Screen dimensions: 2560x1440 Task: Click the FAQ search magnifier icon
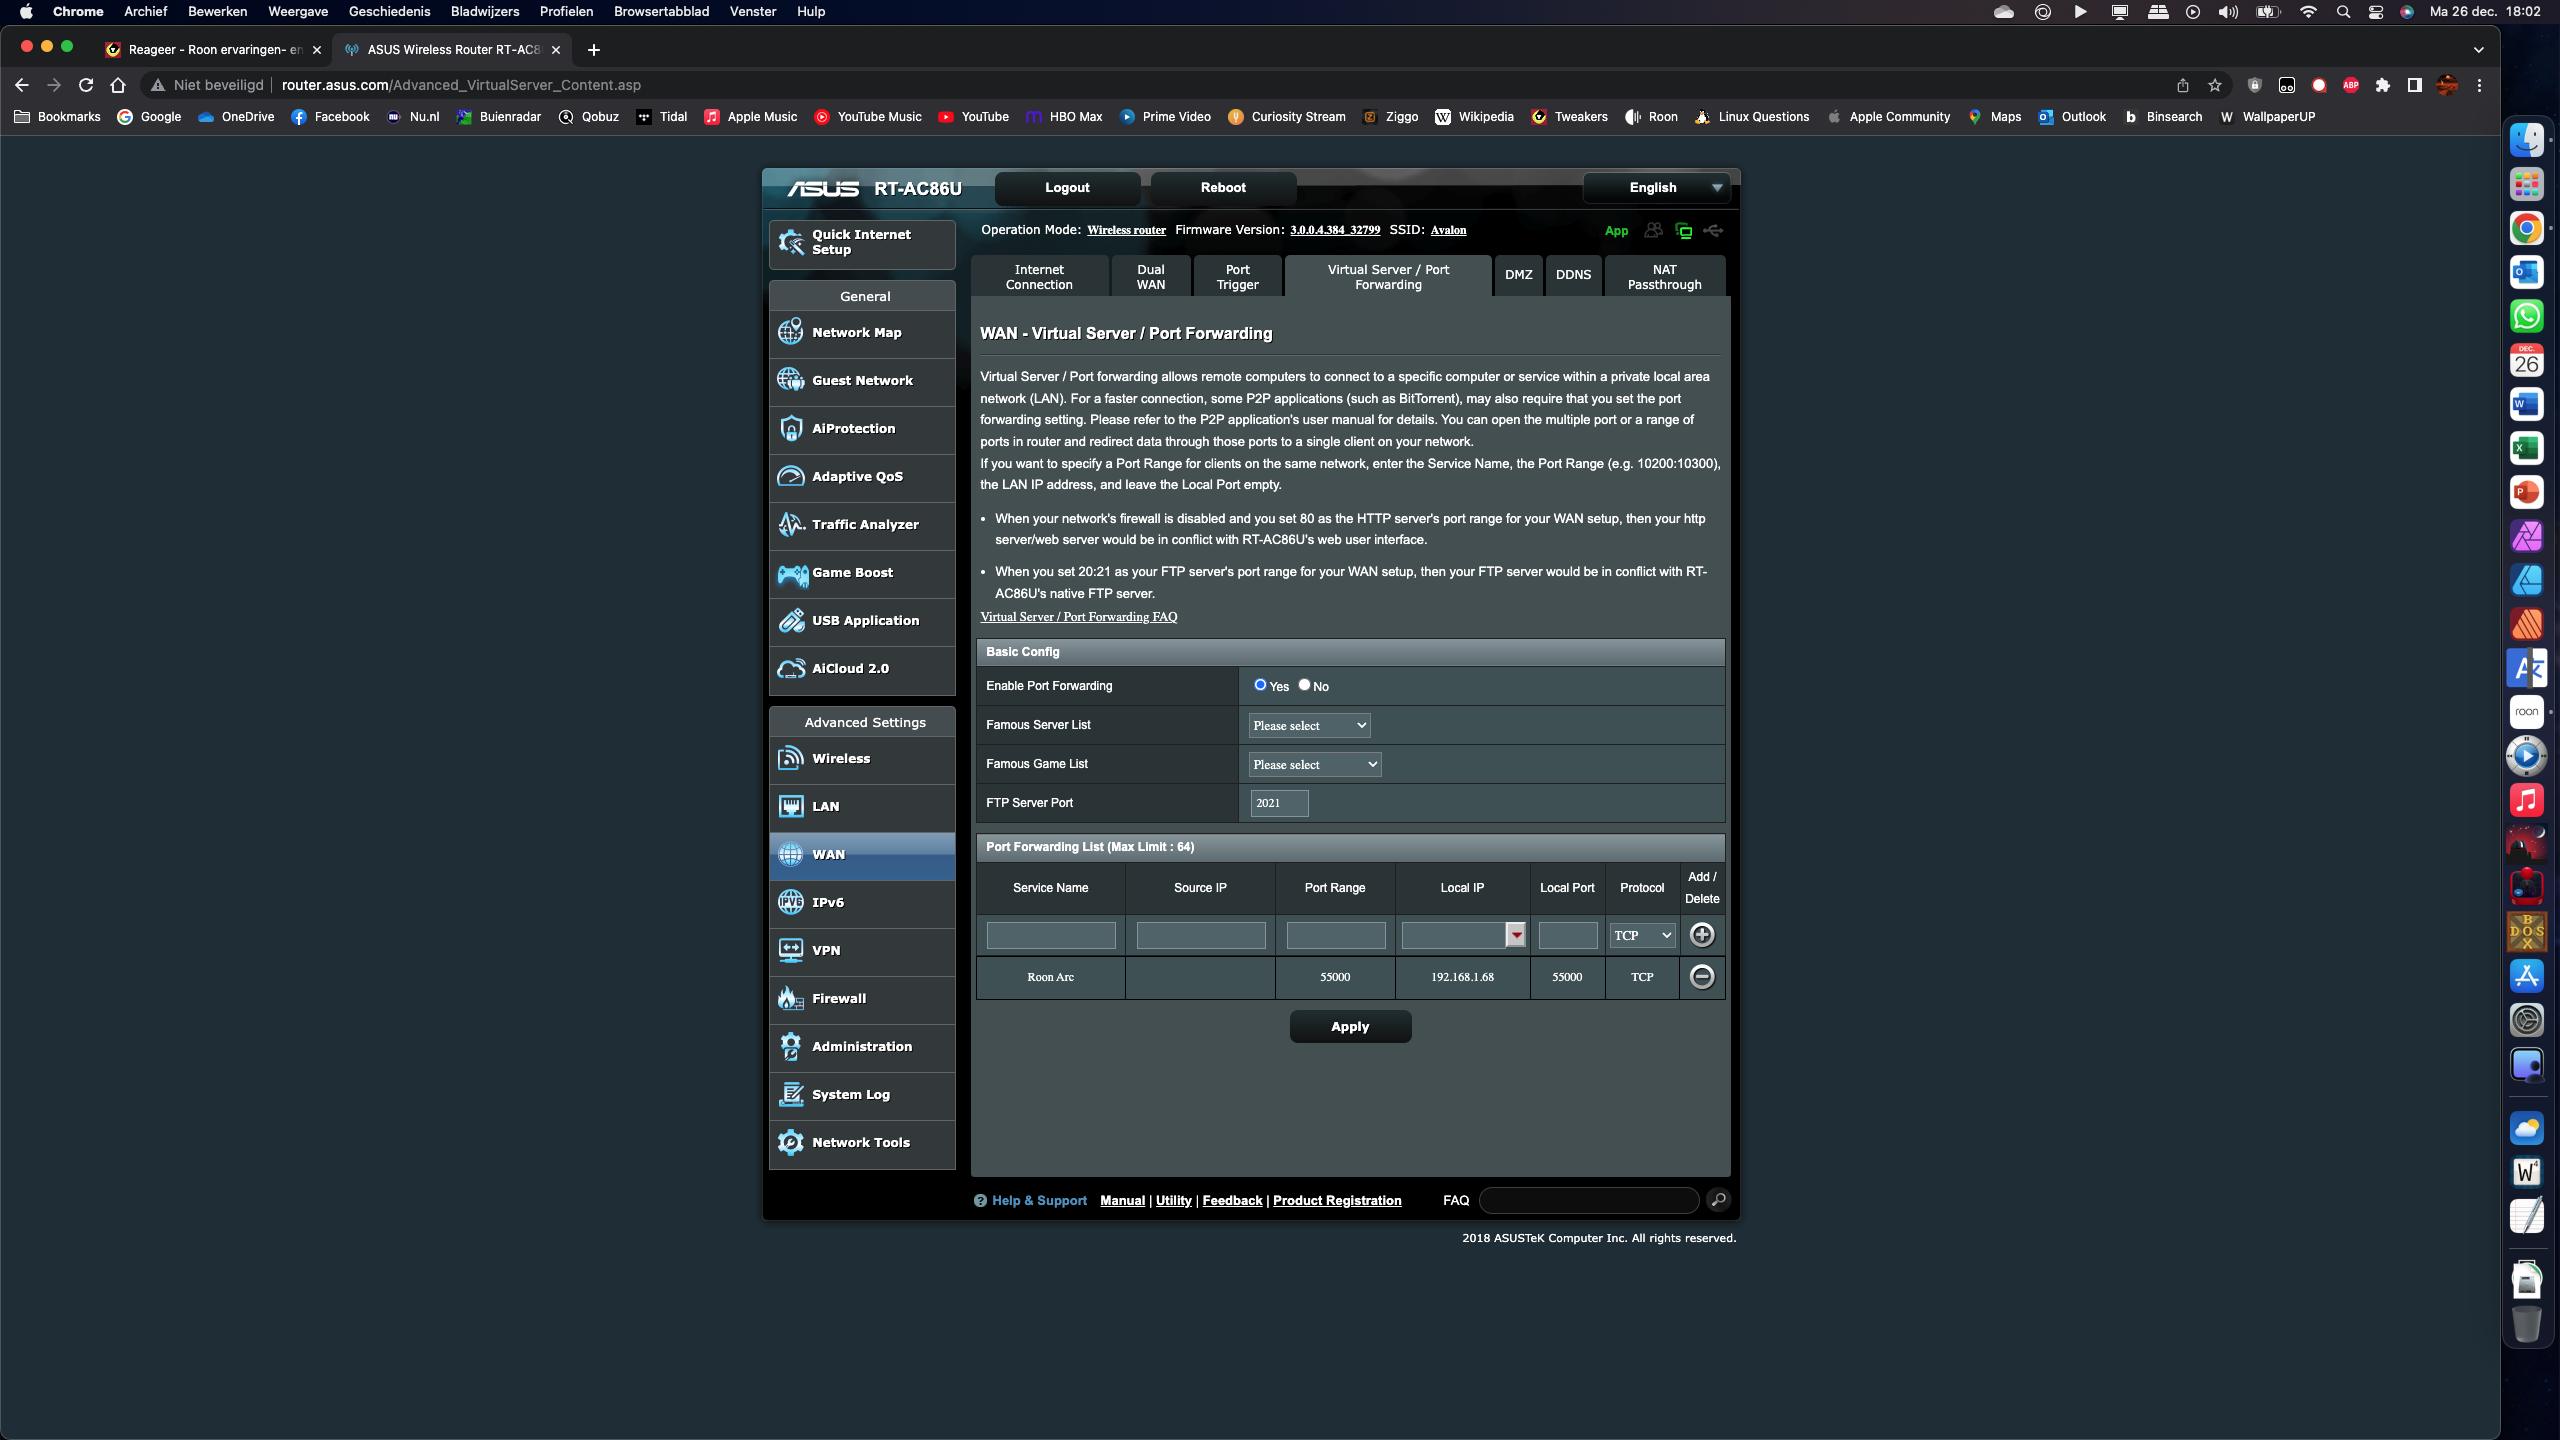click(x=1718, y=1200)
